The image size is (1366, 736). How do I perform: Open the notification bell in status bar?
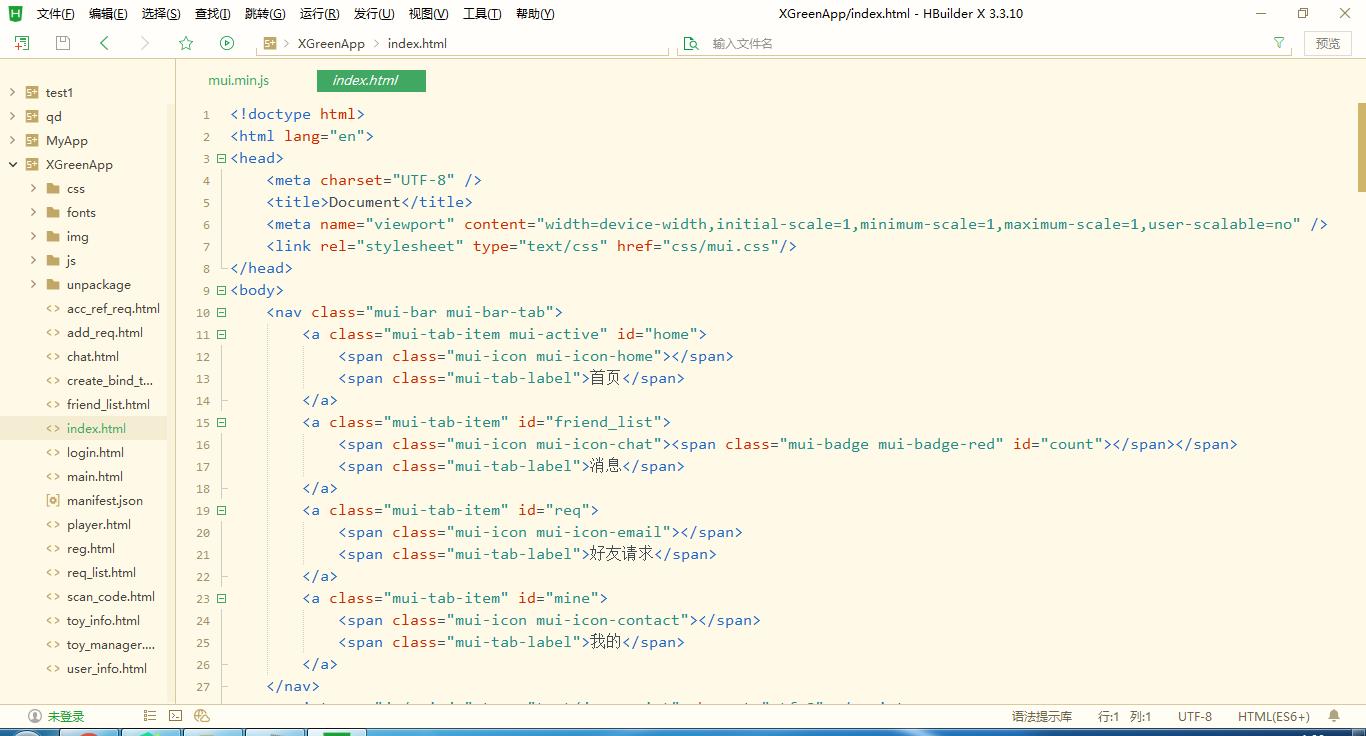(x=1334, y=716)
